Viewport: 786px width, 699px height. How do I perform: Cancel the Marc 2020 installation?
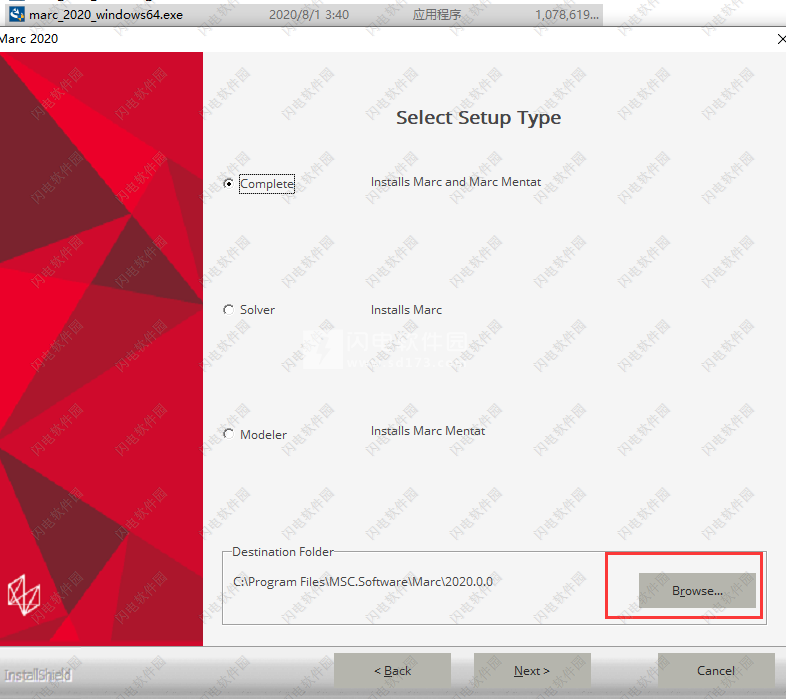tap(716, 670)
